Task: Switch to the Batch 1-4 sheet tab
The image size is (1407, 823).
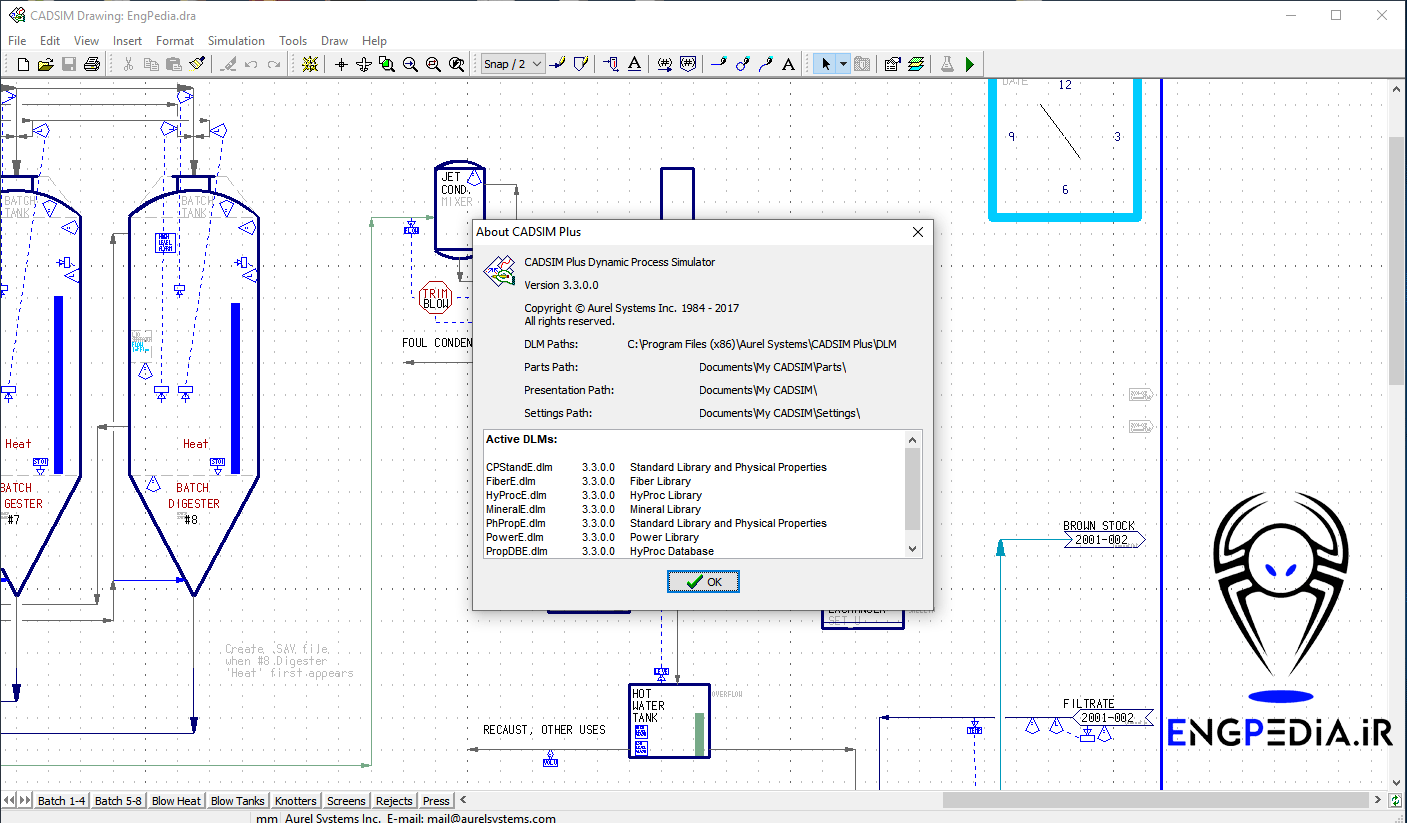Action: pyautogui.click(x=61, y=801)
